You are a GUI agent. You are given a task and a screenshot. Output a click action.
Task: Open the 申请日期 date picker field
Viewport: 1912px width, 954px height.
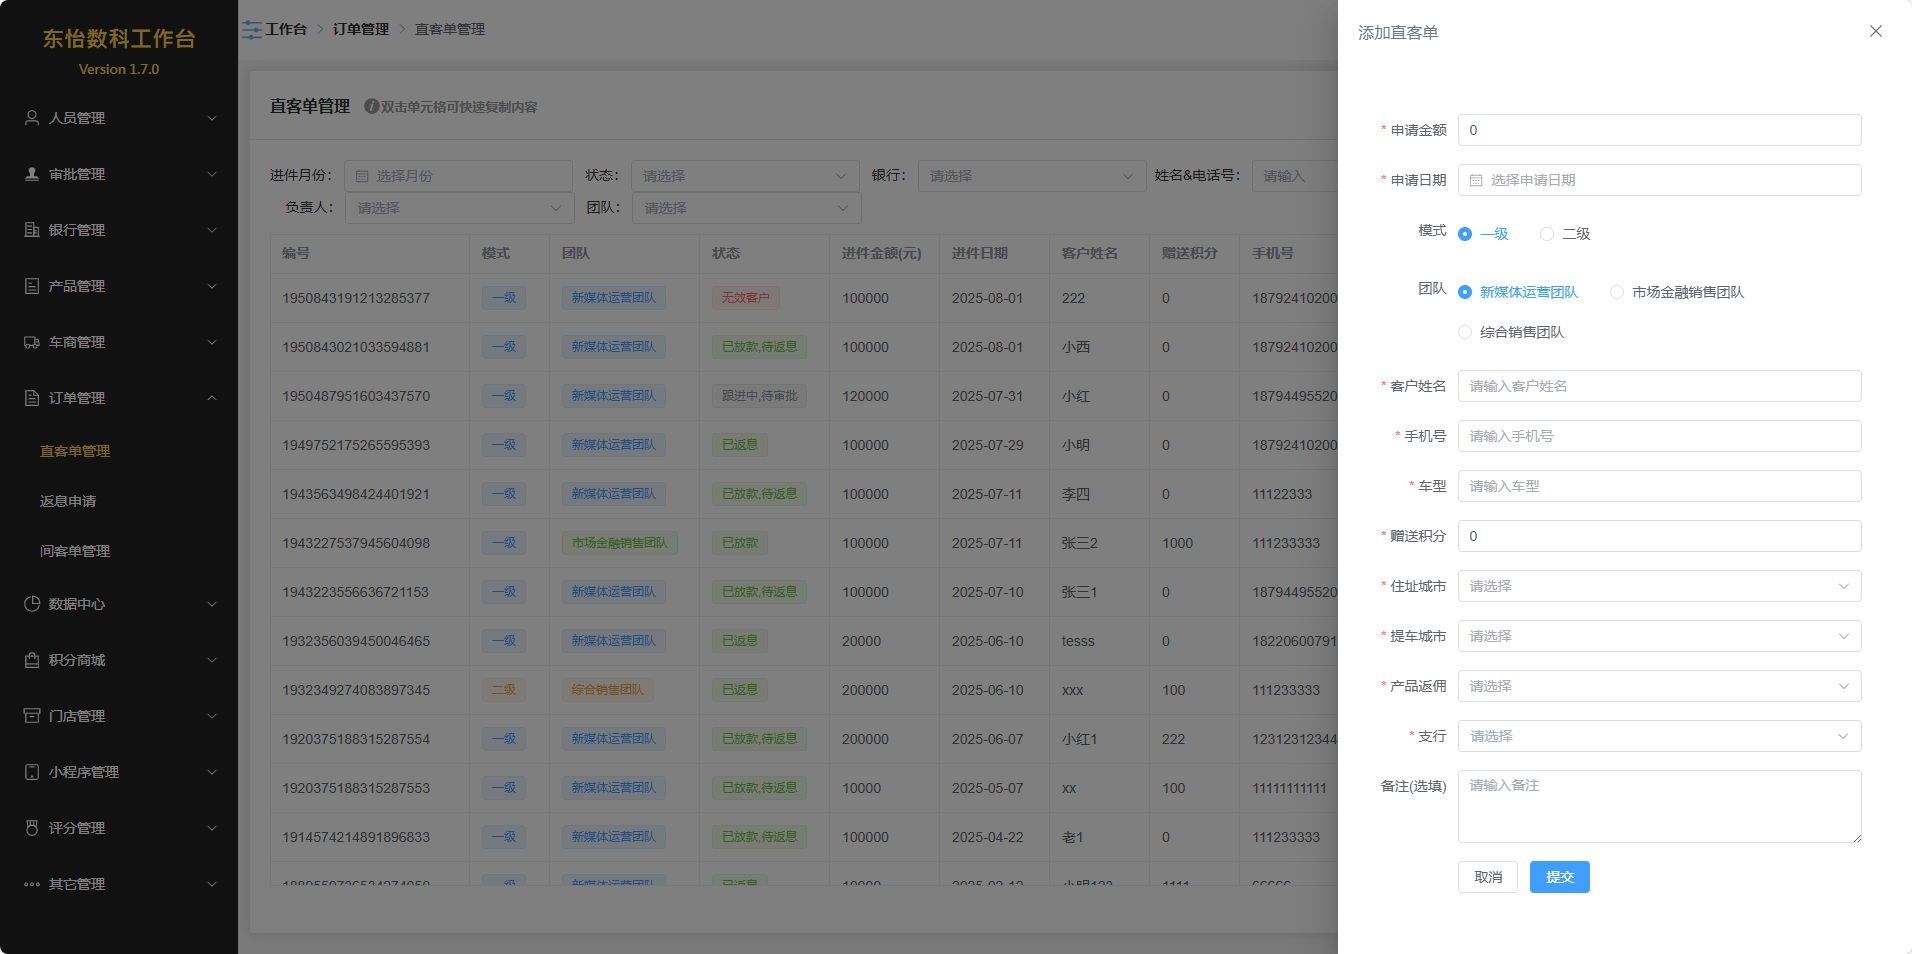1658,180
